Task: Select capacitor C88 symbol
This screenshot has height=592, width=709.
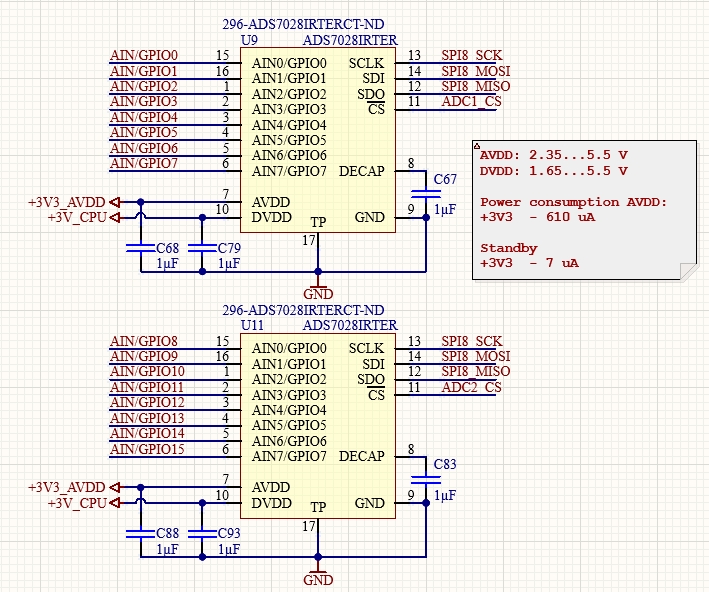Action: [x=141, y=534]
